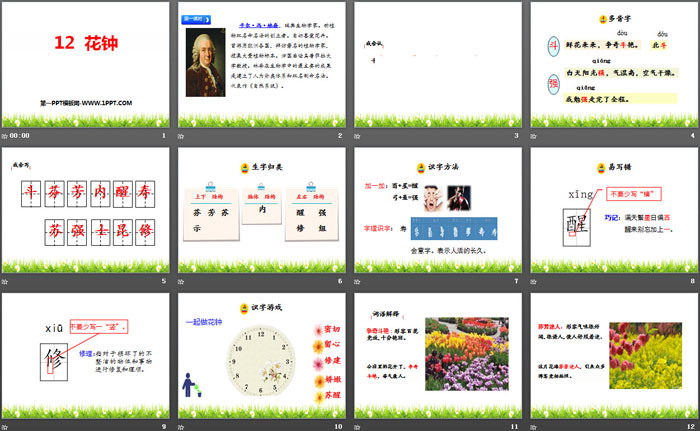Click the animation star icon under slide 2
The height and width of the screenshot is (431, 700).
click(181, 136)
